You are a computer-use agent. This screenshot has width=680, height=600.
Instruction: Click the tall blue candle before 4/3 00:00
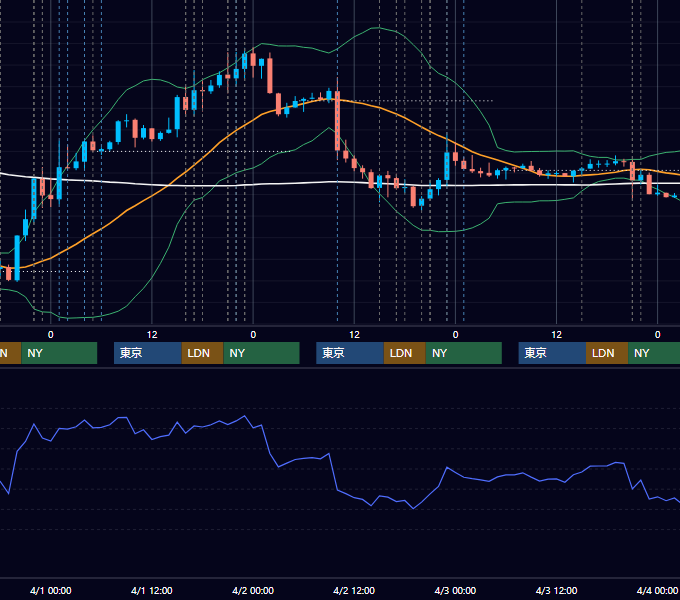[x=447, y=166]
